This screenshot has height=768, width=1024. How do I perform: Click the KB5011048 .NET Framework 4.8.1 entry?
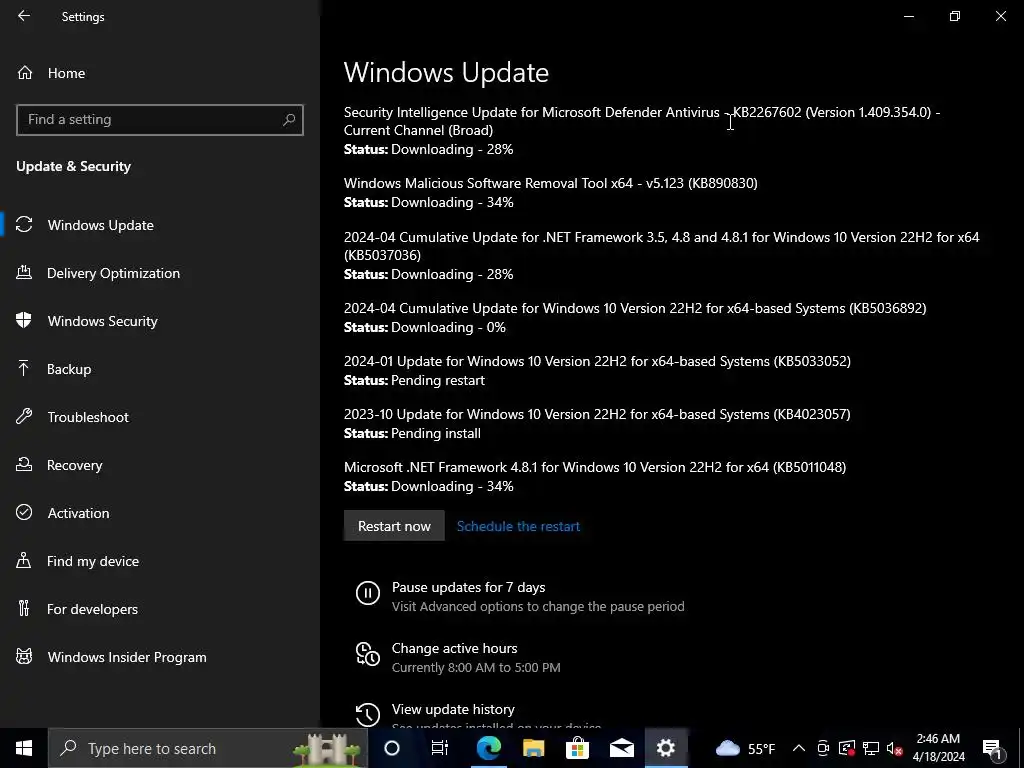pyautogui.click(x=595, y=467)
